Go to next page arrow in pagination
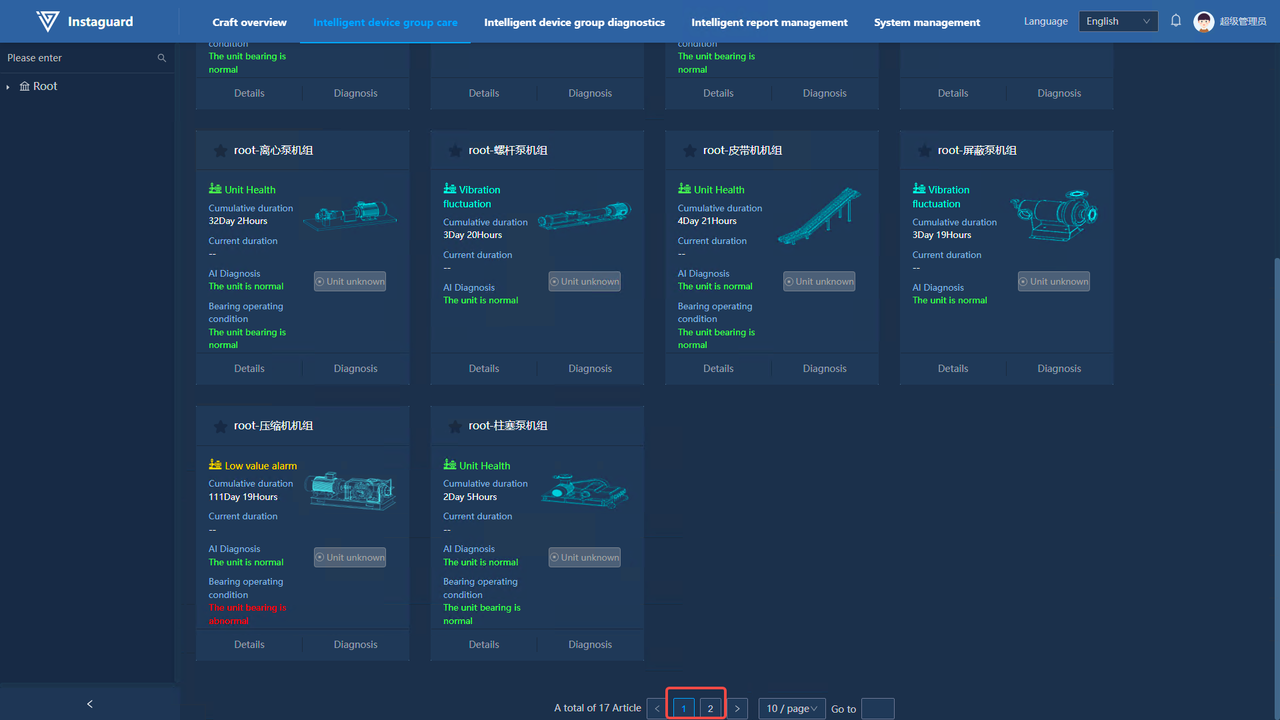This screenshot has height=720, width=1280. coord(737,709)
